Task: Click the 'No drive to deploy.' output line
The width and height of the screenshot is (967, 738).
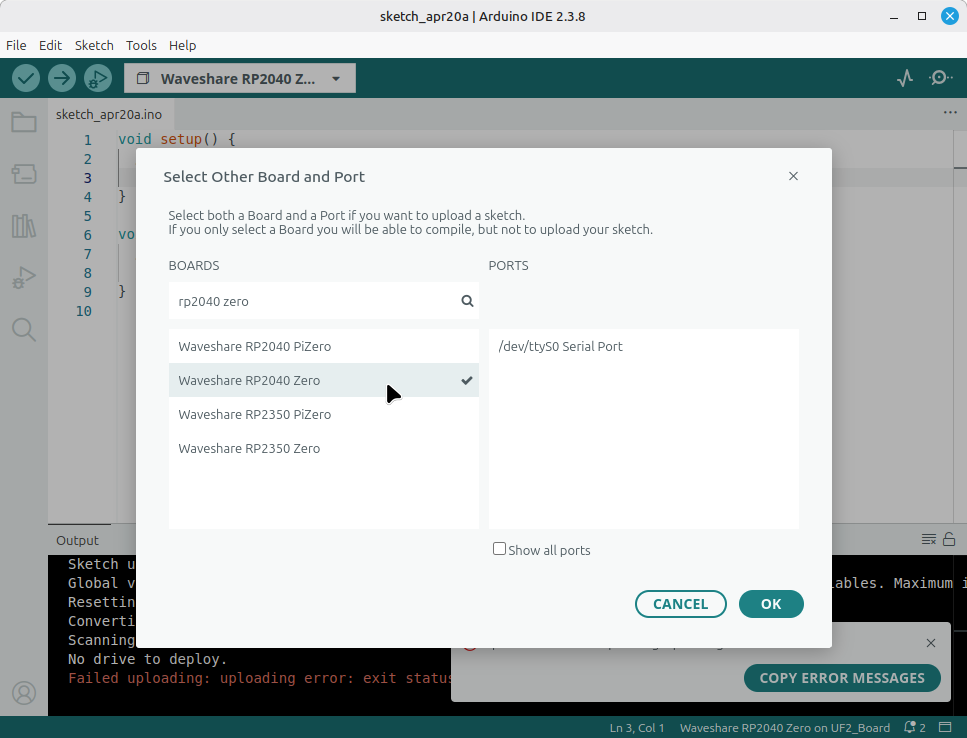Action: click(x=147, y=659)
